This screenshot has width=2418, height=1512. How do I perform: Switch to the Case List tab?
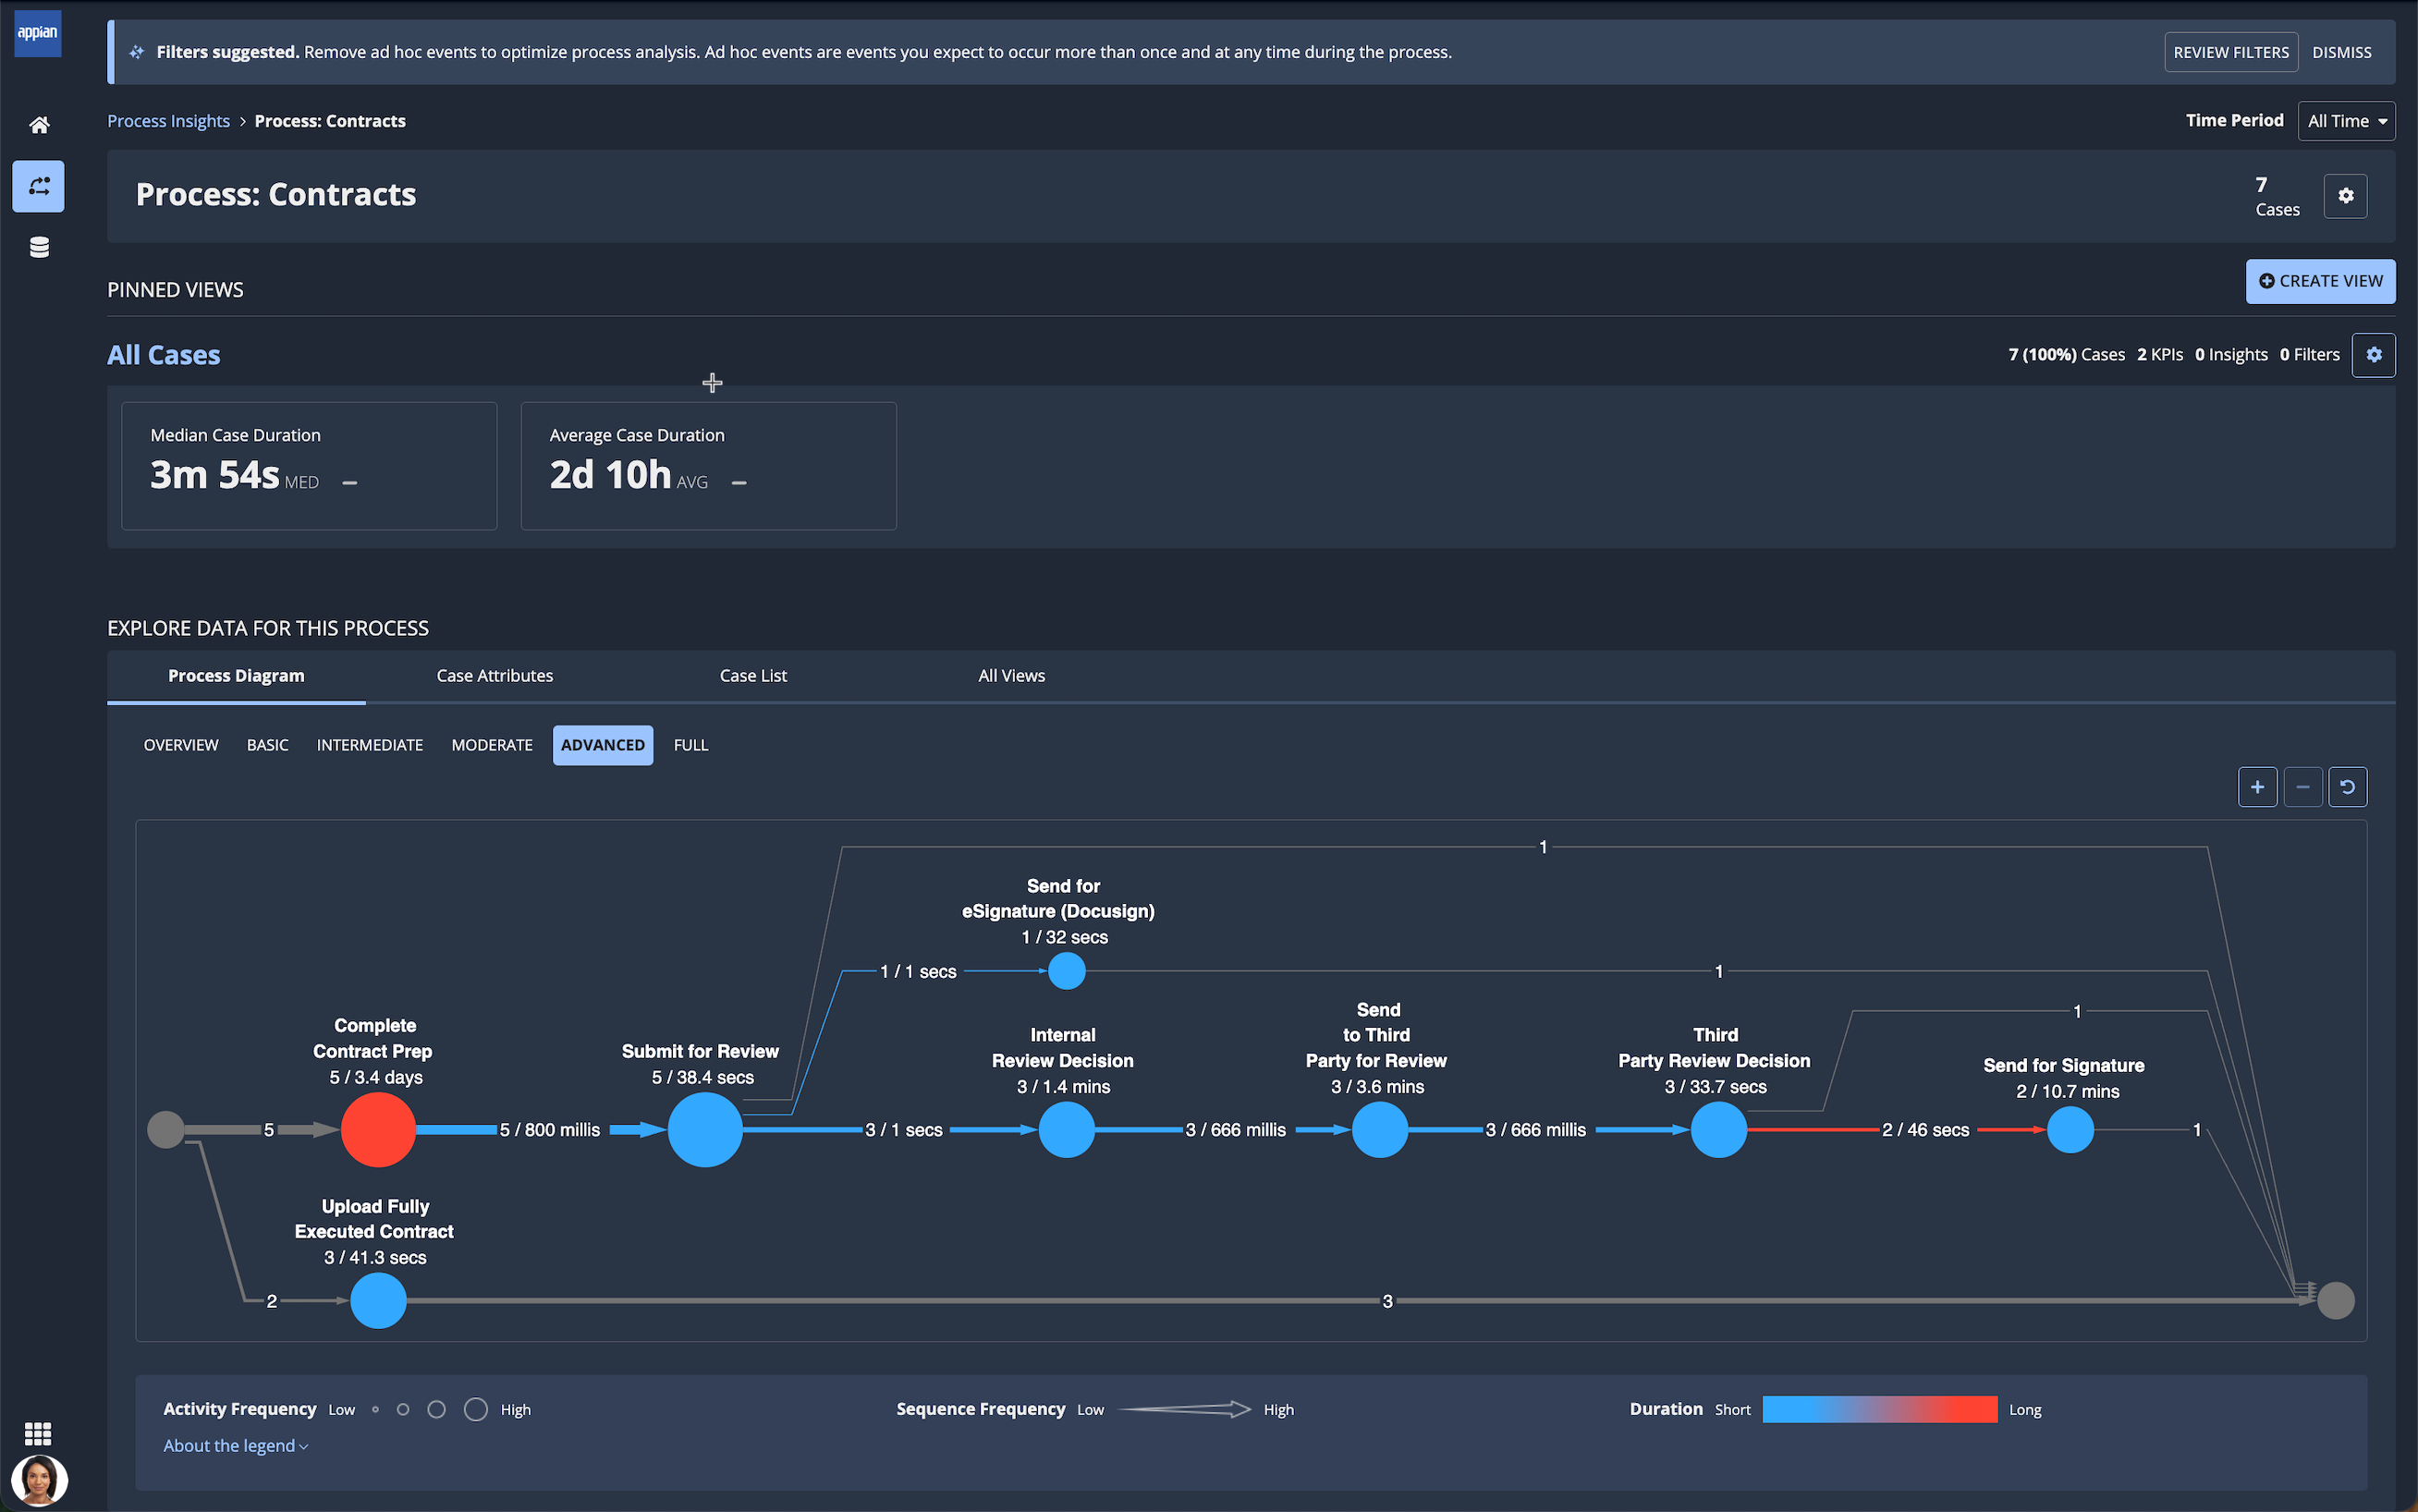tap(753, 676)
